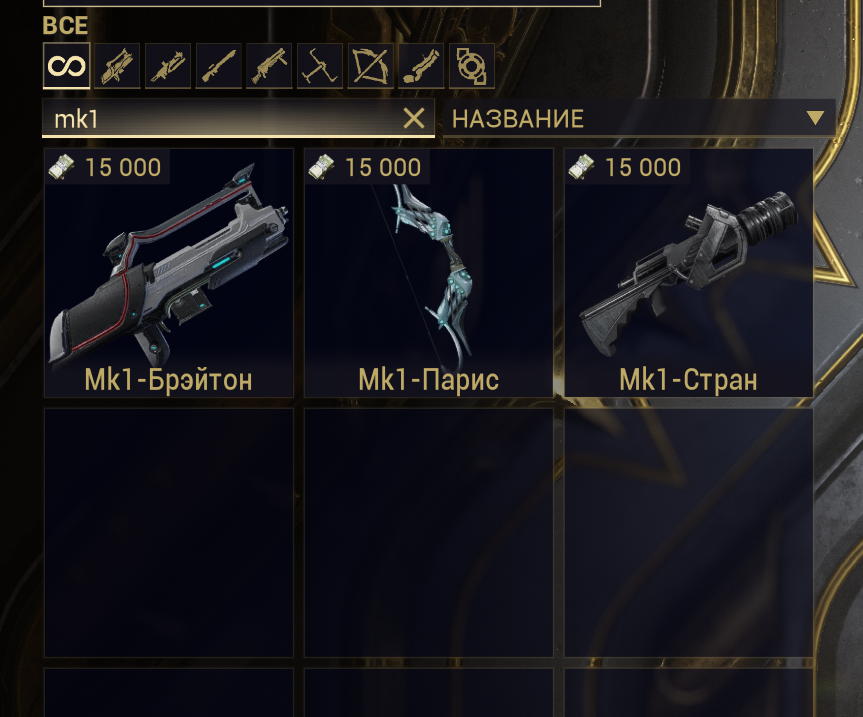This screenshot has height=717, width=863.
Task: Filter by the second rifle-type icon
Action: click(168, 66)
